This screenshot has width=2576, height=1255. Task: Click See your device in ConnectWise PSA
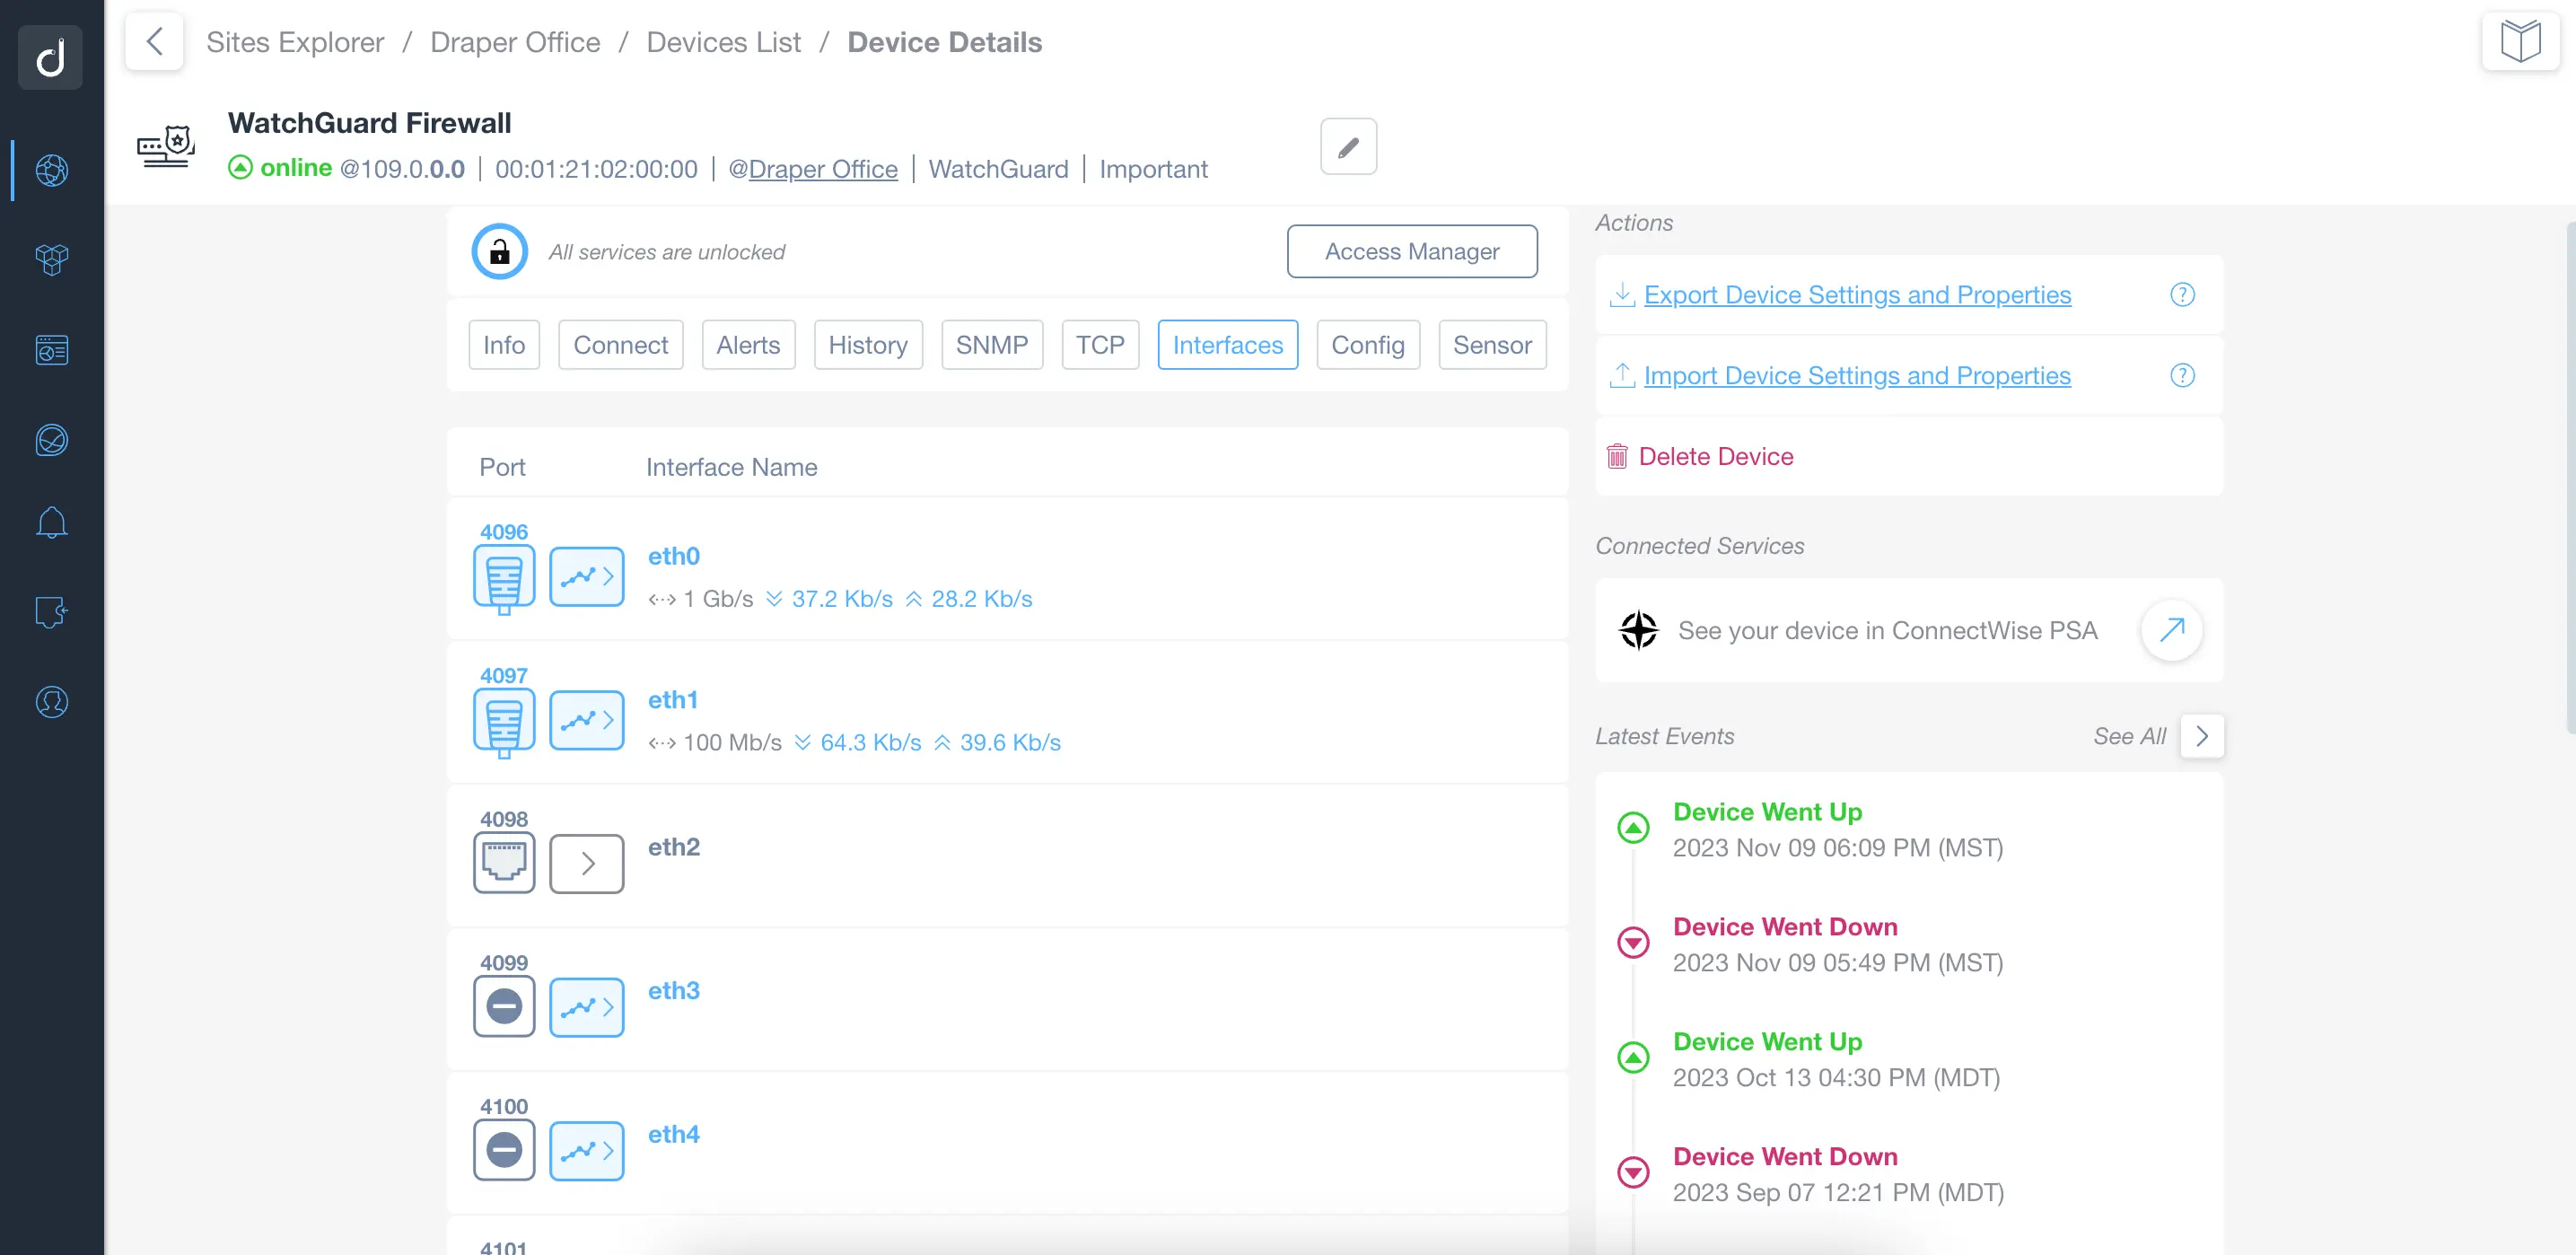point(1887,630)
